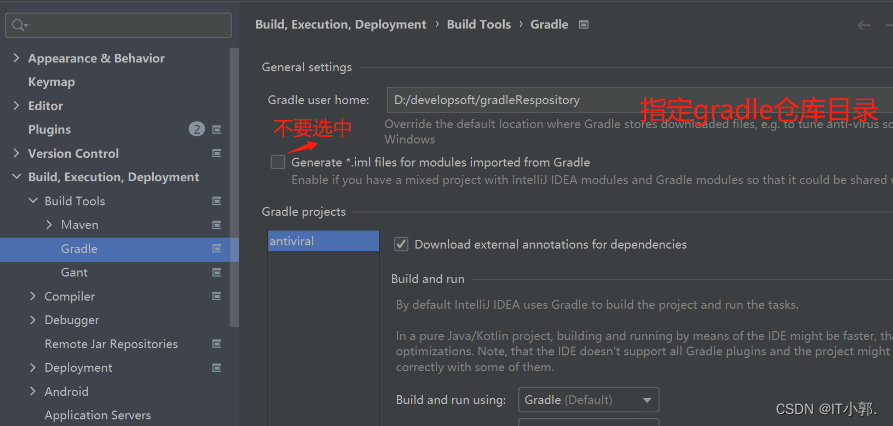Click Build Tools in the breadcrumb
This screenshot has width=893, height=426.
tap(478, 24)
